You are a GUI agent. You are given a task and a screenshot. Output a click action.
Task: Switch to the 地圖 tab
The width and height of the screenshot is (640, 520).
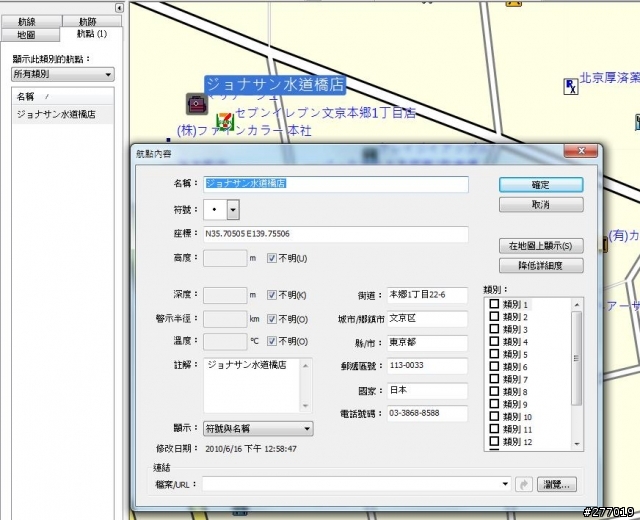click(x=31, y=35)
